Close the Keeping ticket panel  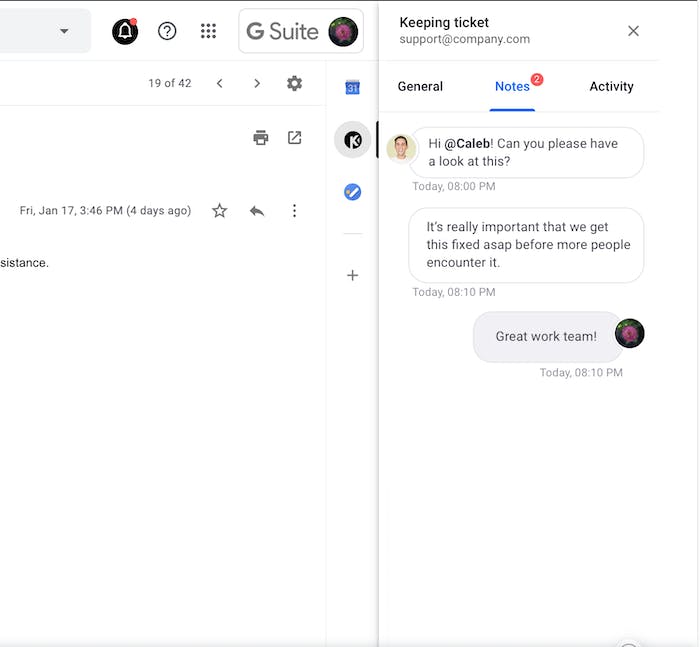coord(633,31)
